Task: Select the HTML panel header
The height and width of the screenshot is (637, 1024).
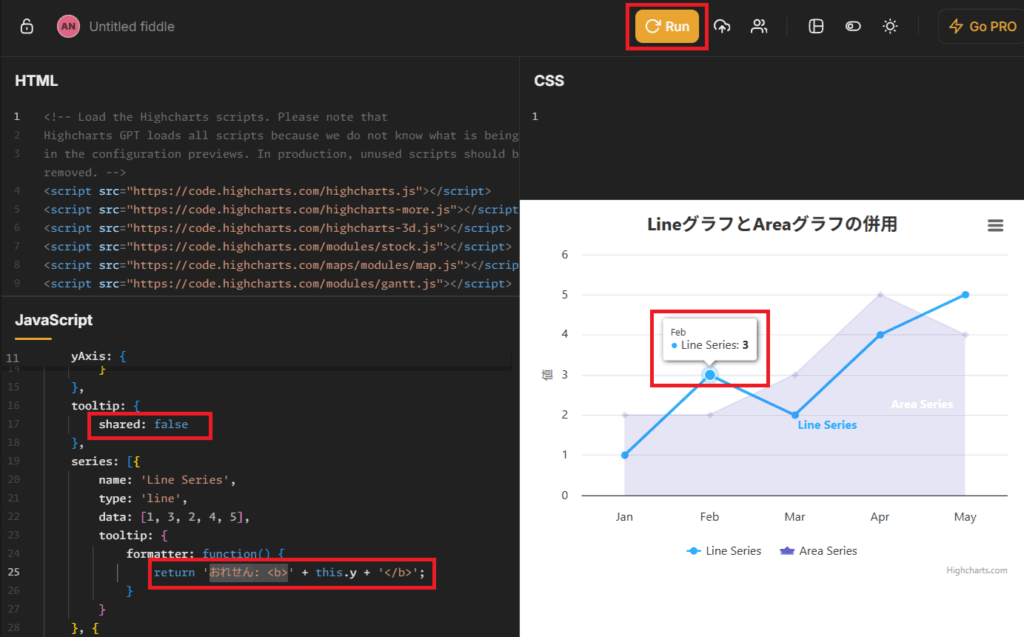Action: 36,80
